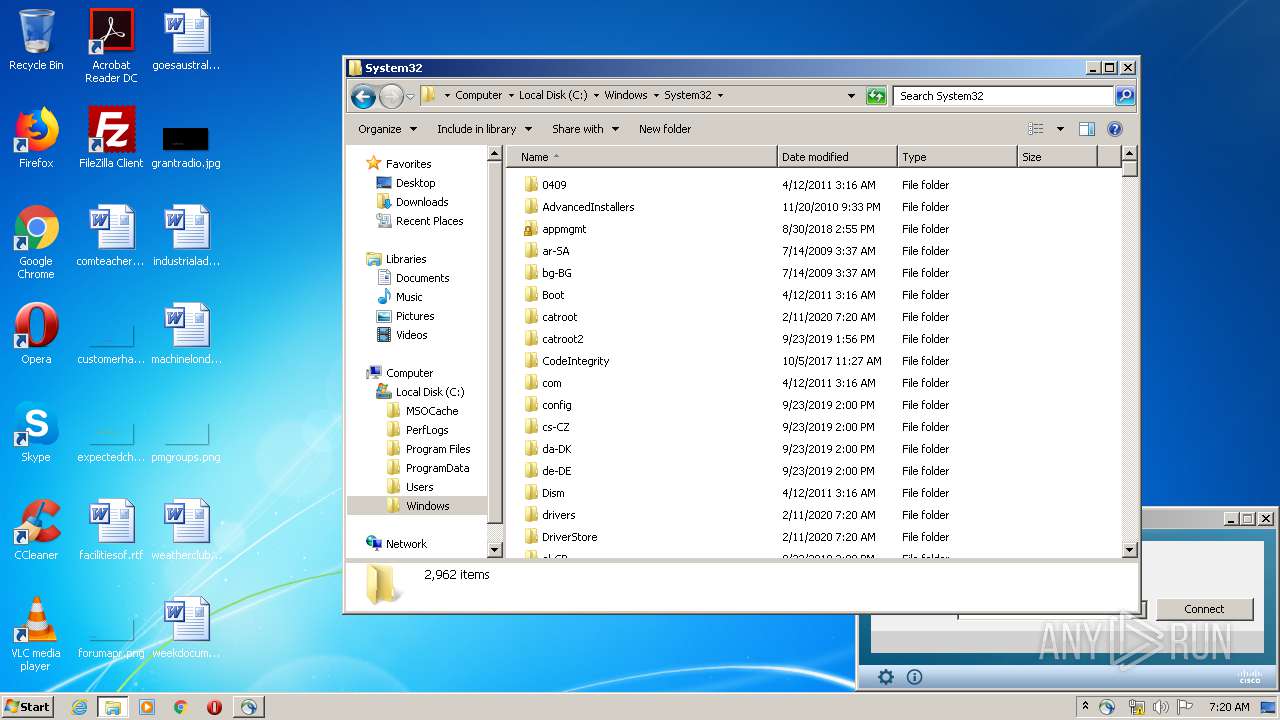Click info icon in Cisco window

(x=914, y=677)
